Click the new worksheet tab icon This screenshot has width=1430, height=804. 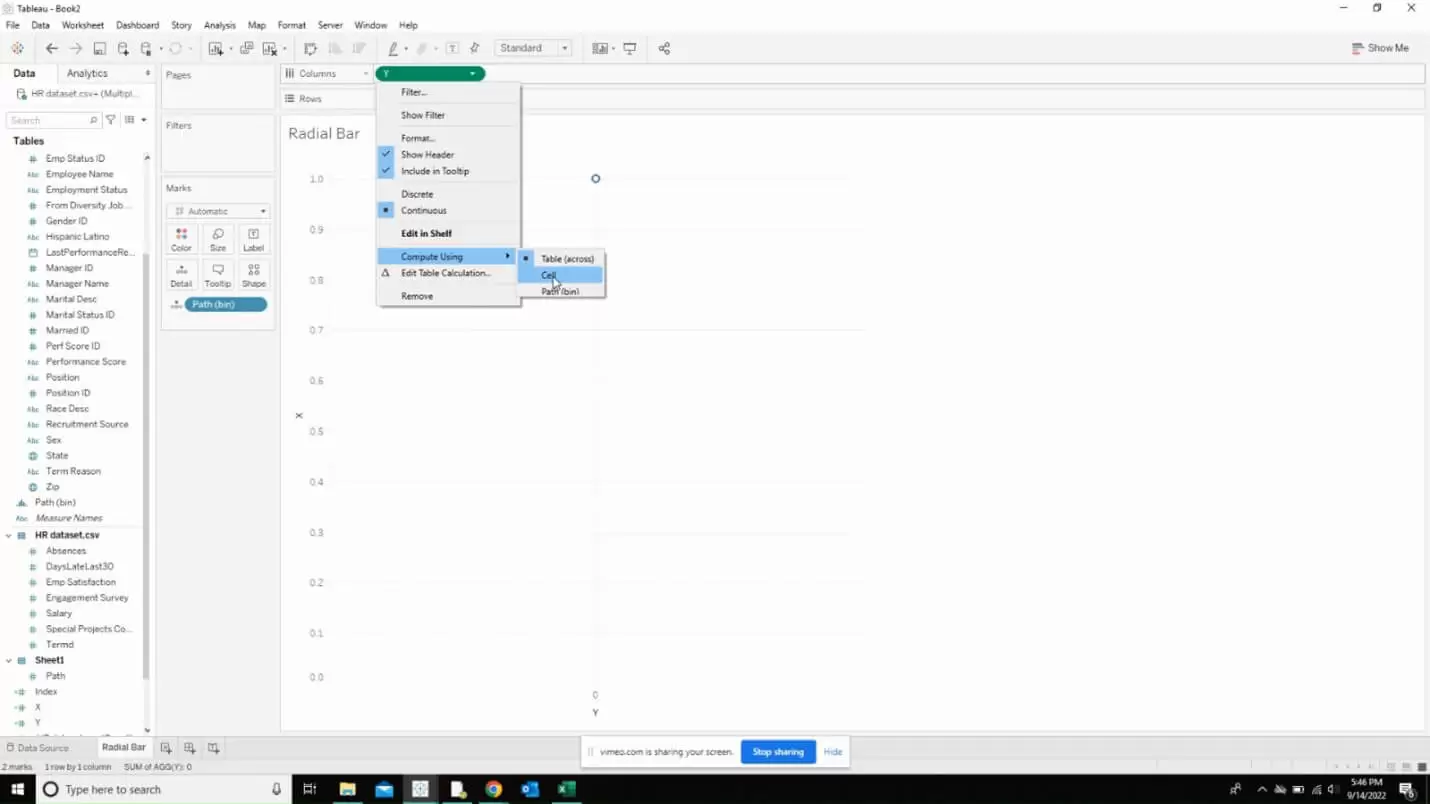tap(166, 747)
